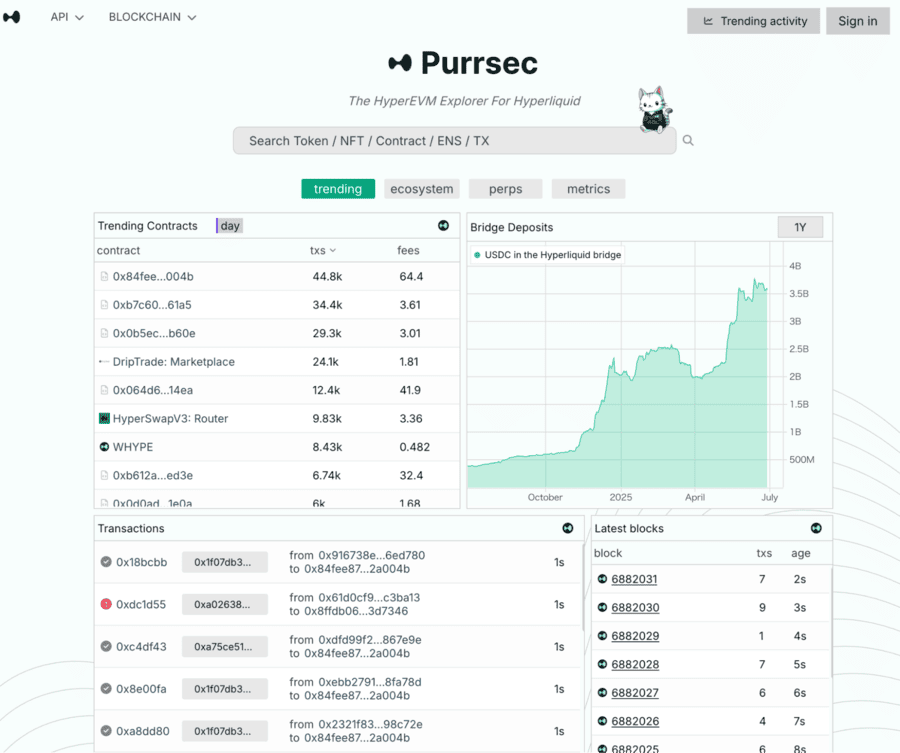
Task: Open HyperSwapV3: Router contract
Action: point(170,418)
